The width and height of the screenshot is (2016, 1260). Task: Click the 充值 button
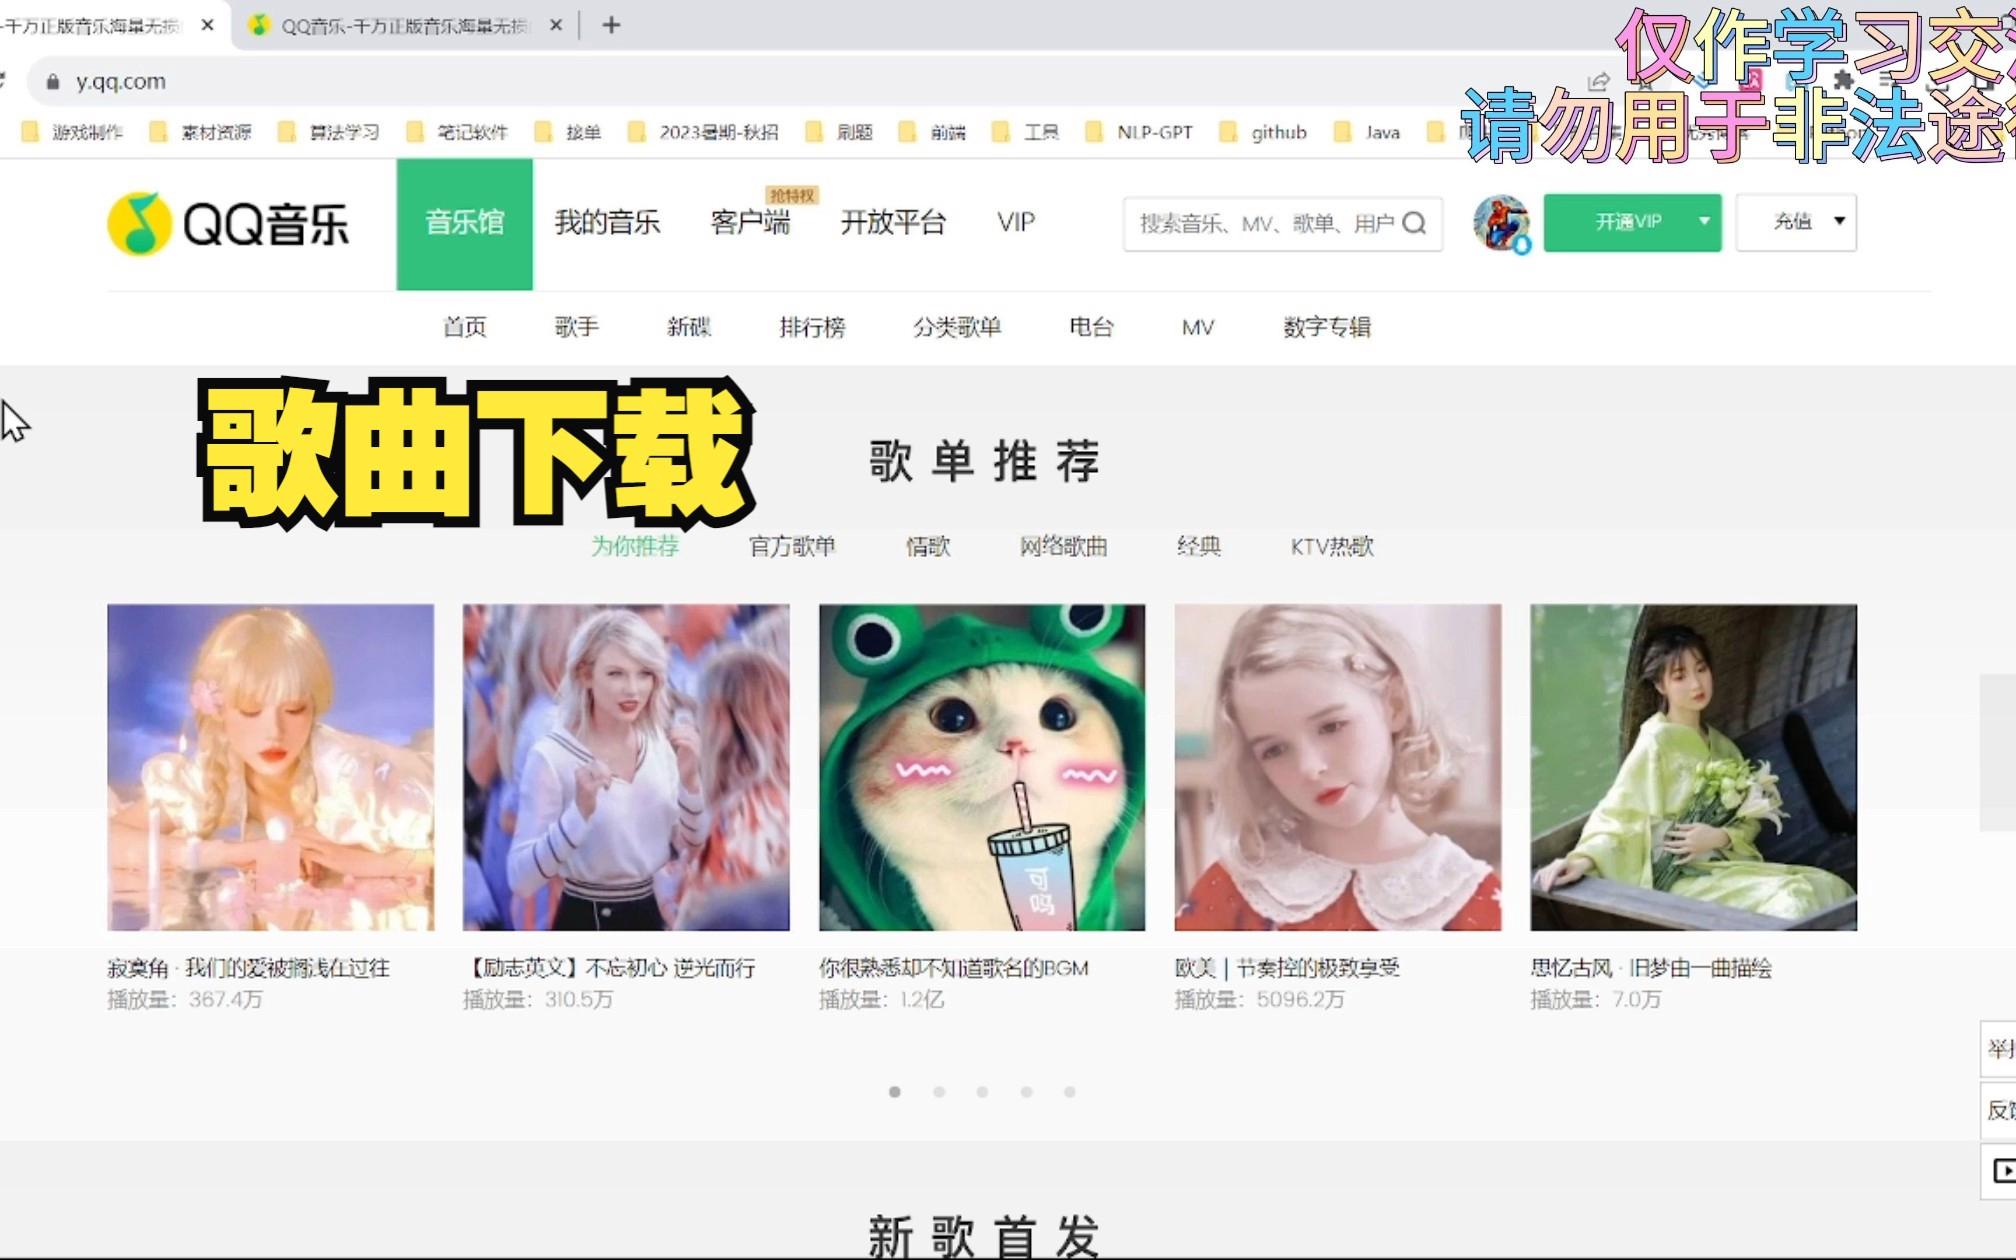(1795, 222)
